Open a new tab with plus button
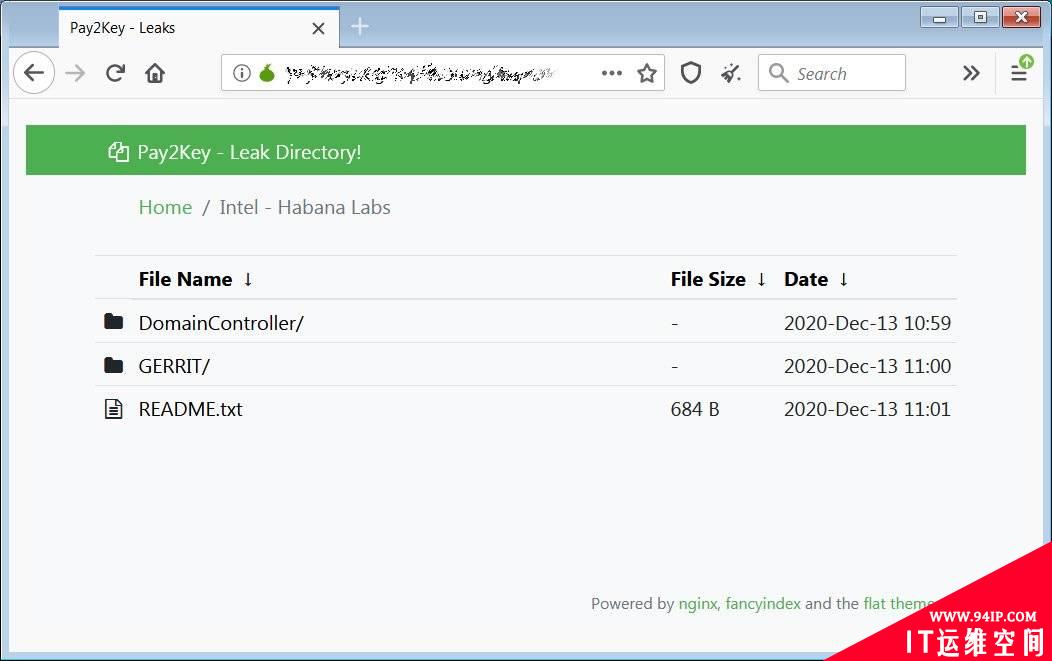Screen dimensions: 1052x661 [360, 26]
